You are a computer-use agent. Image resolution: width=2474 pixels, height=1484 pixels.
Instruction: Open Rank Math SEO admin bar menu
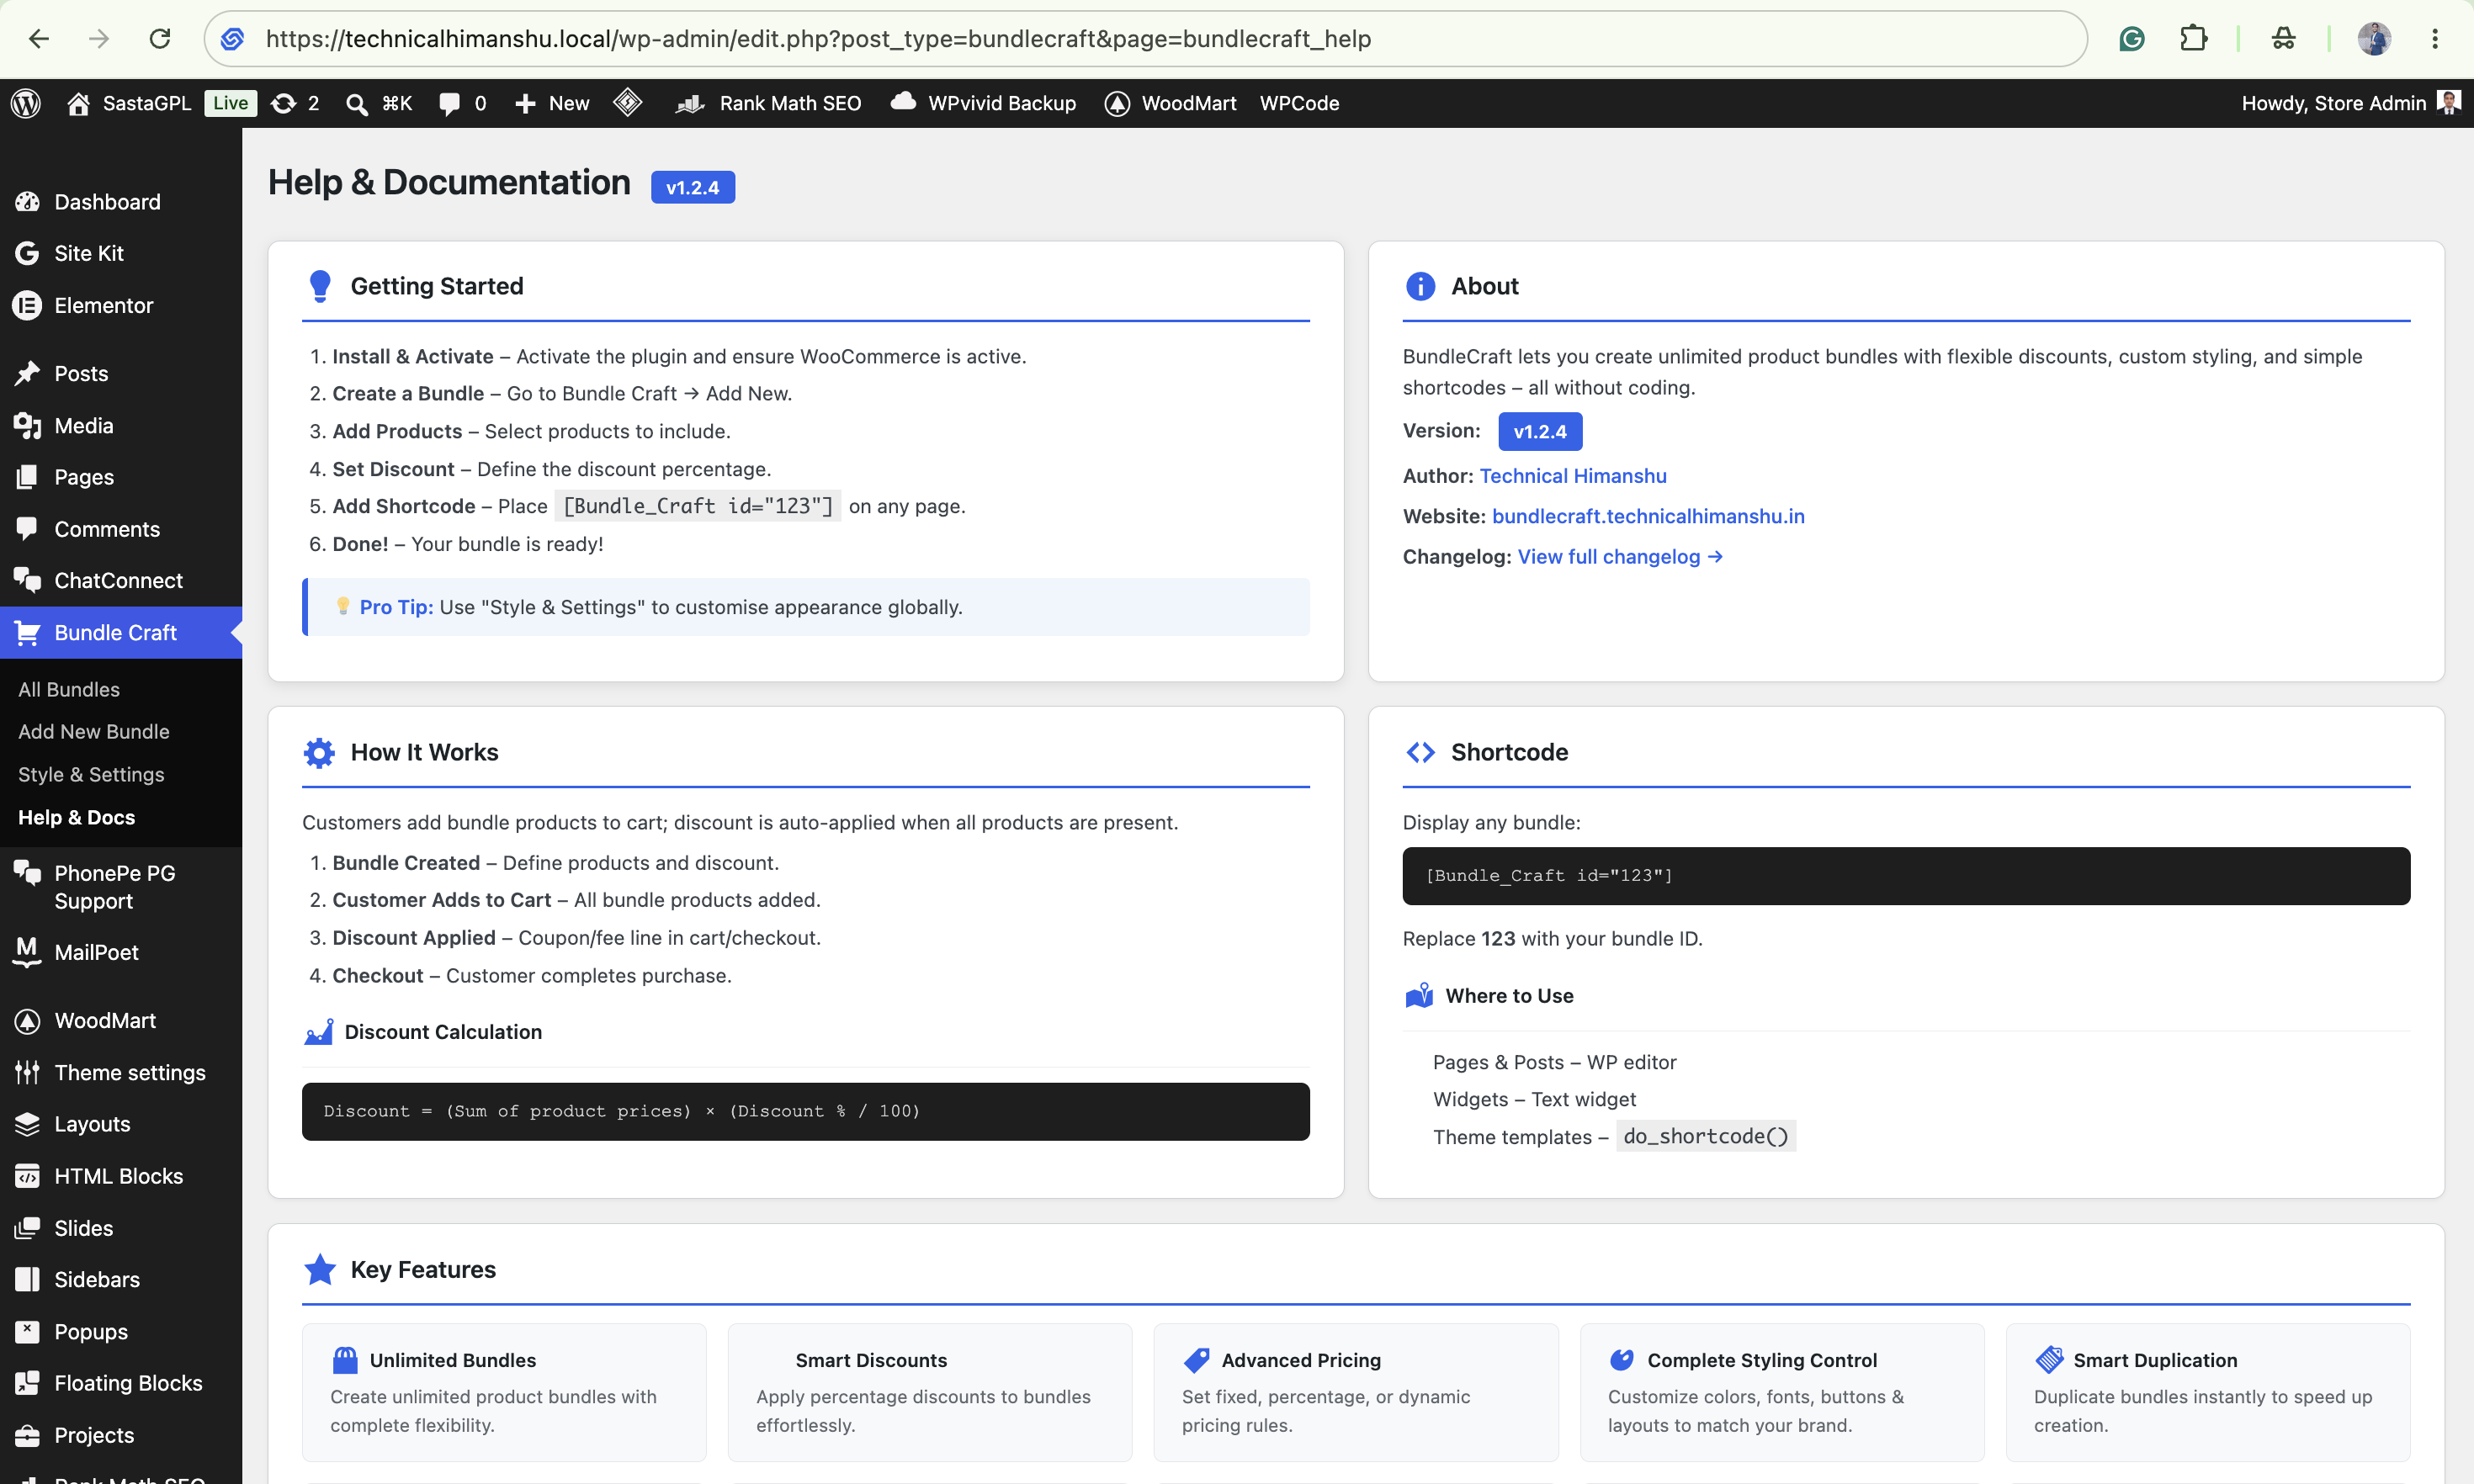coord(768,103)
